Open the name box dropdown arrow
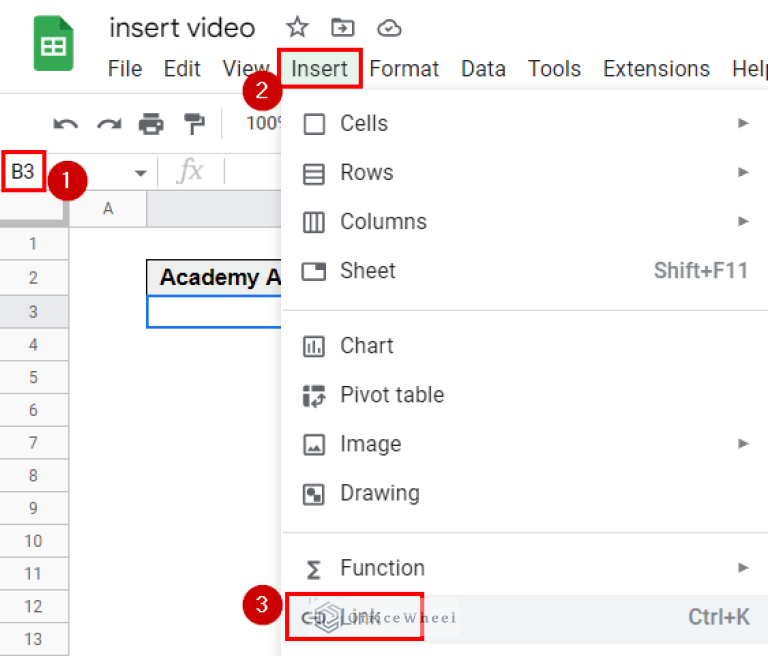The height and width of the screenshot is (656, 768). 141,173
